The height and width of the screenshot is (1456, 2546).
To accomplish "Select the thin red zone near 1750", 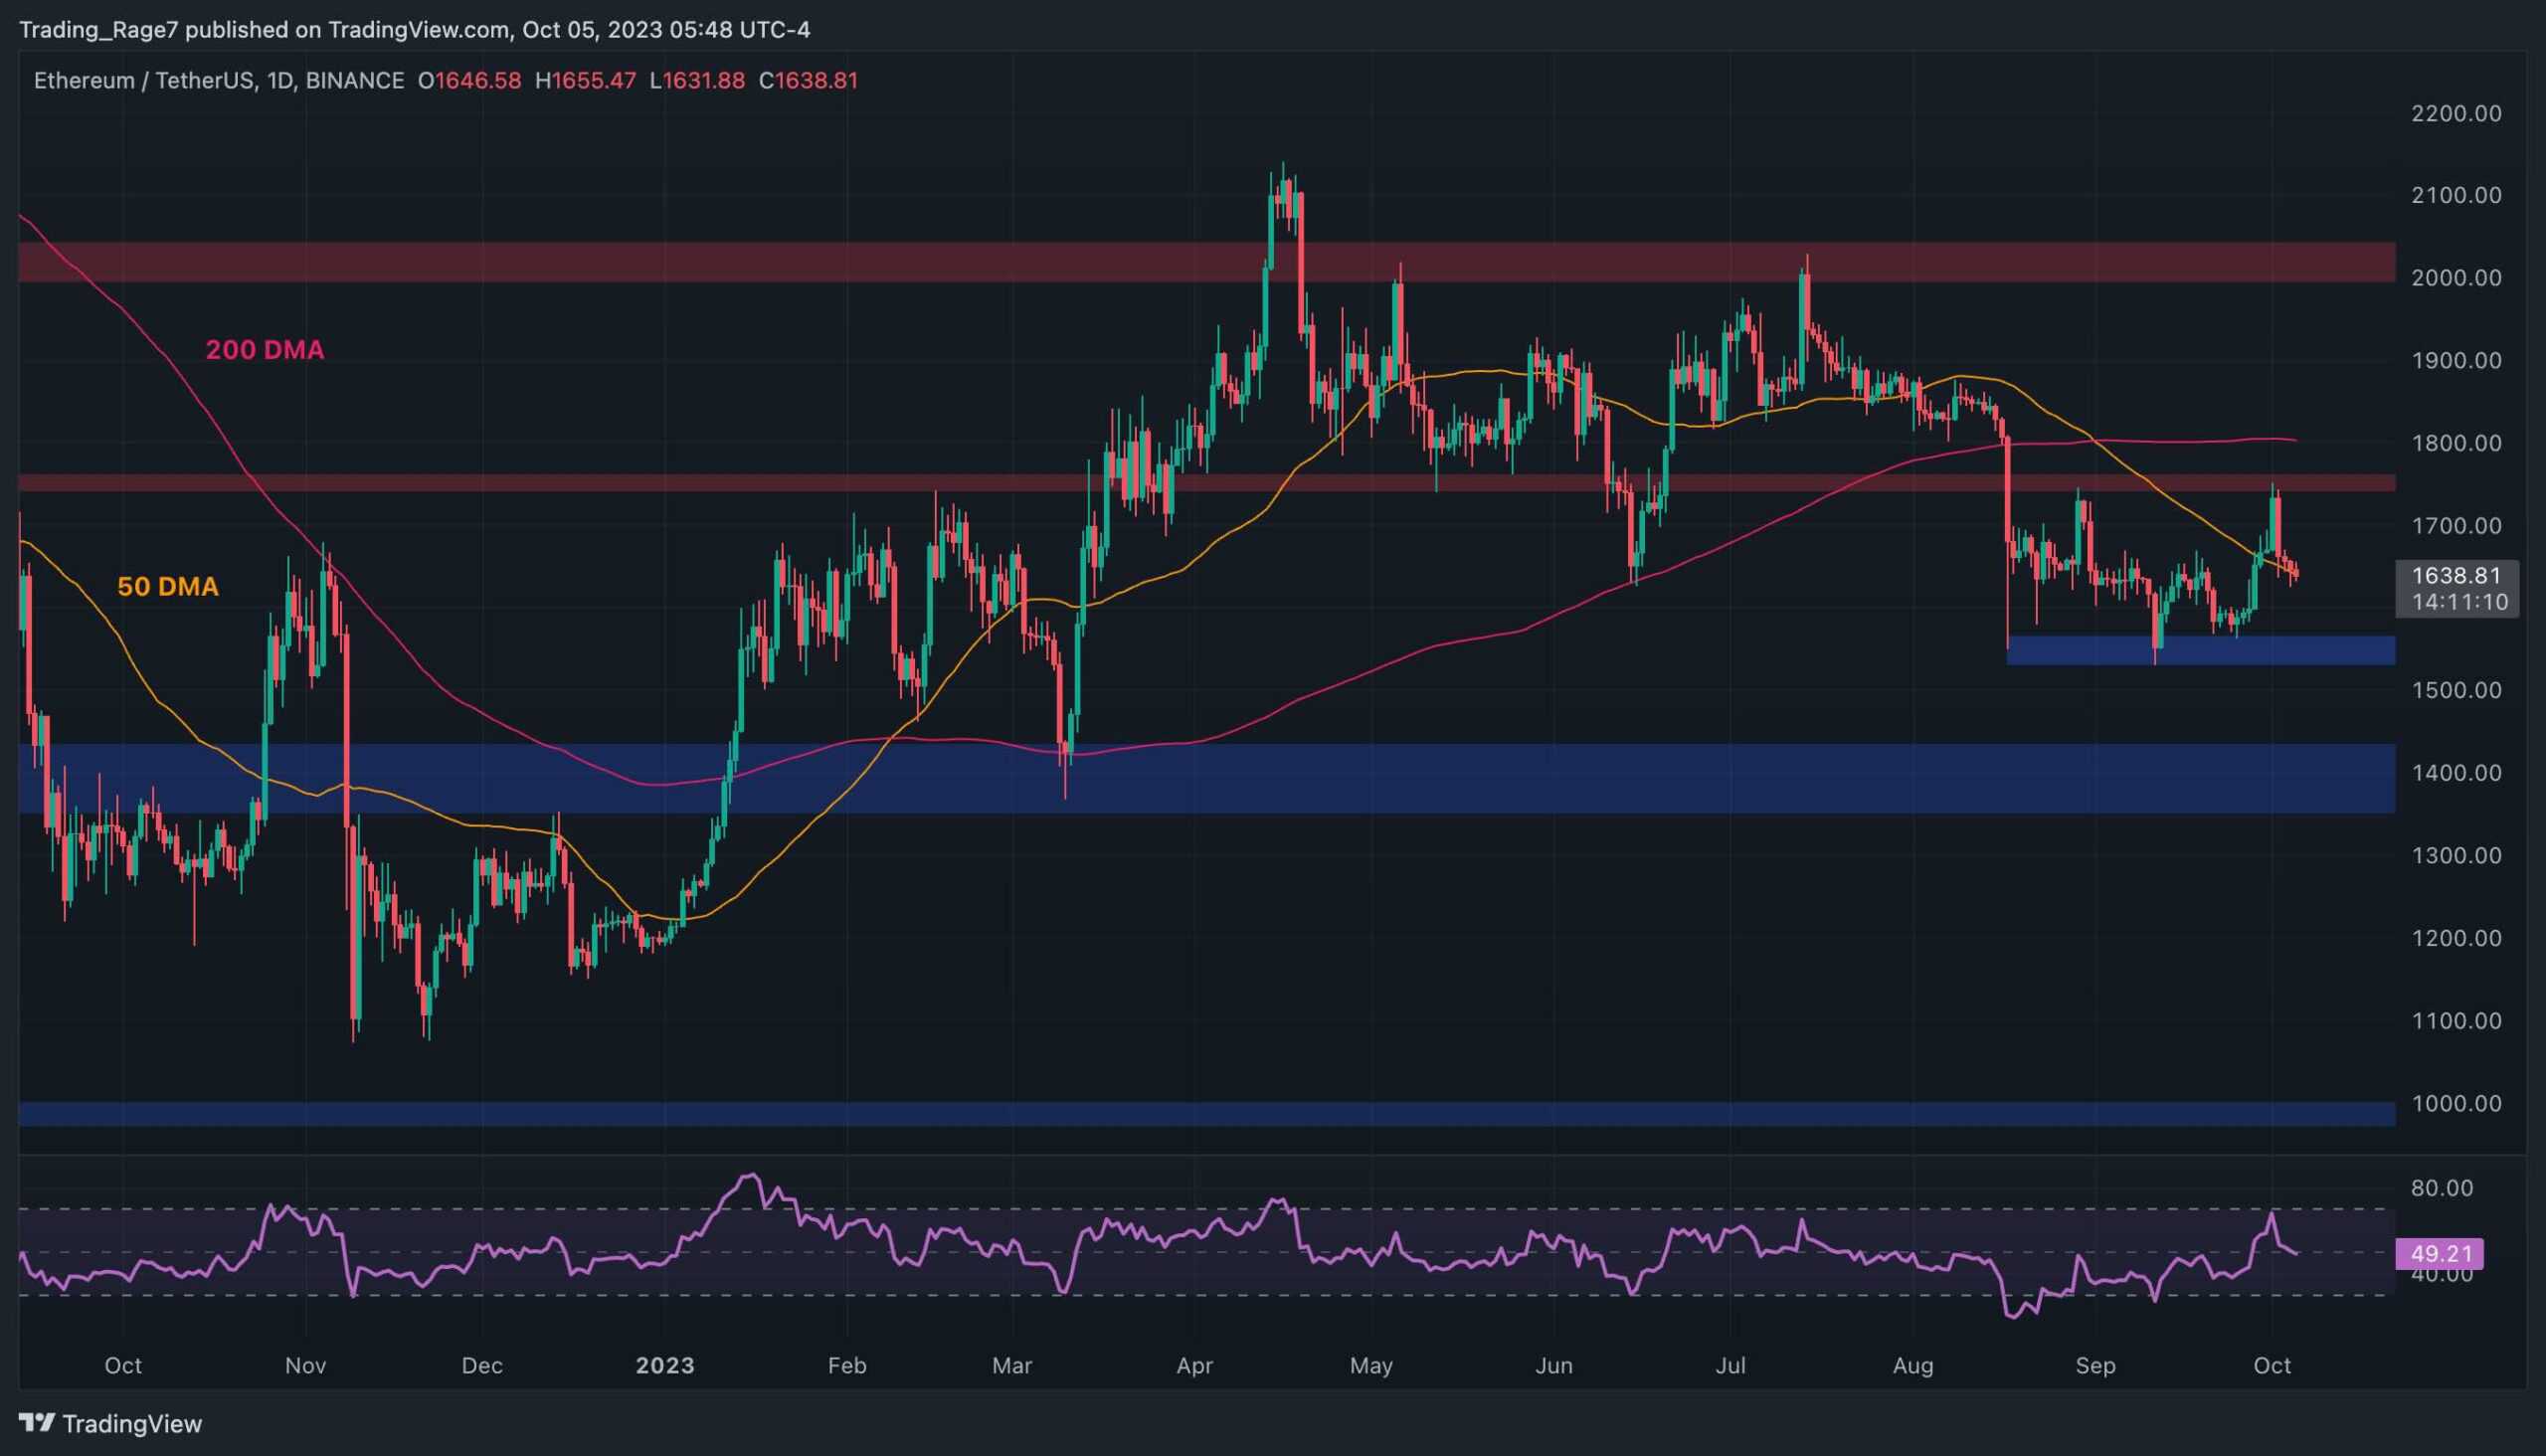I will click(1207, 483).
